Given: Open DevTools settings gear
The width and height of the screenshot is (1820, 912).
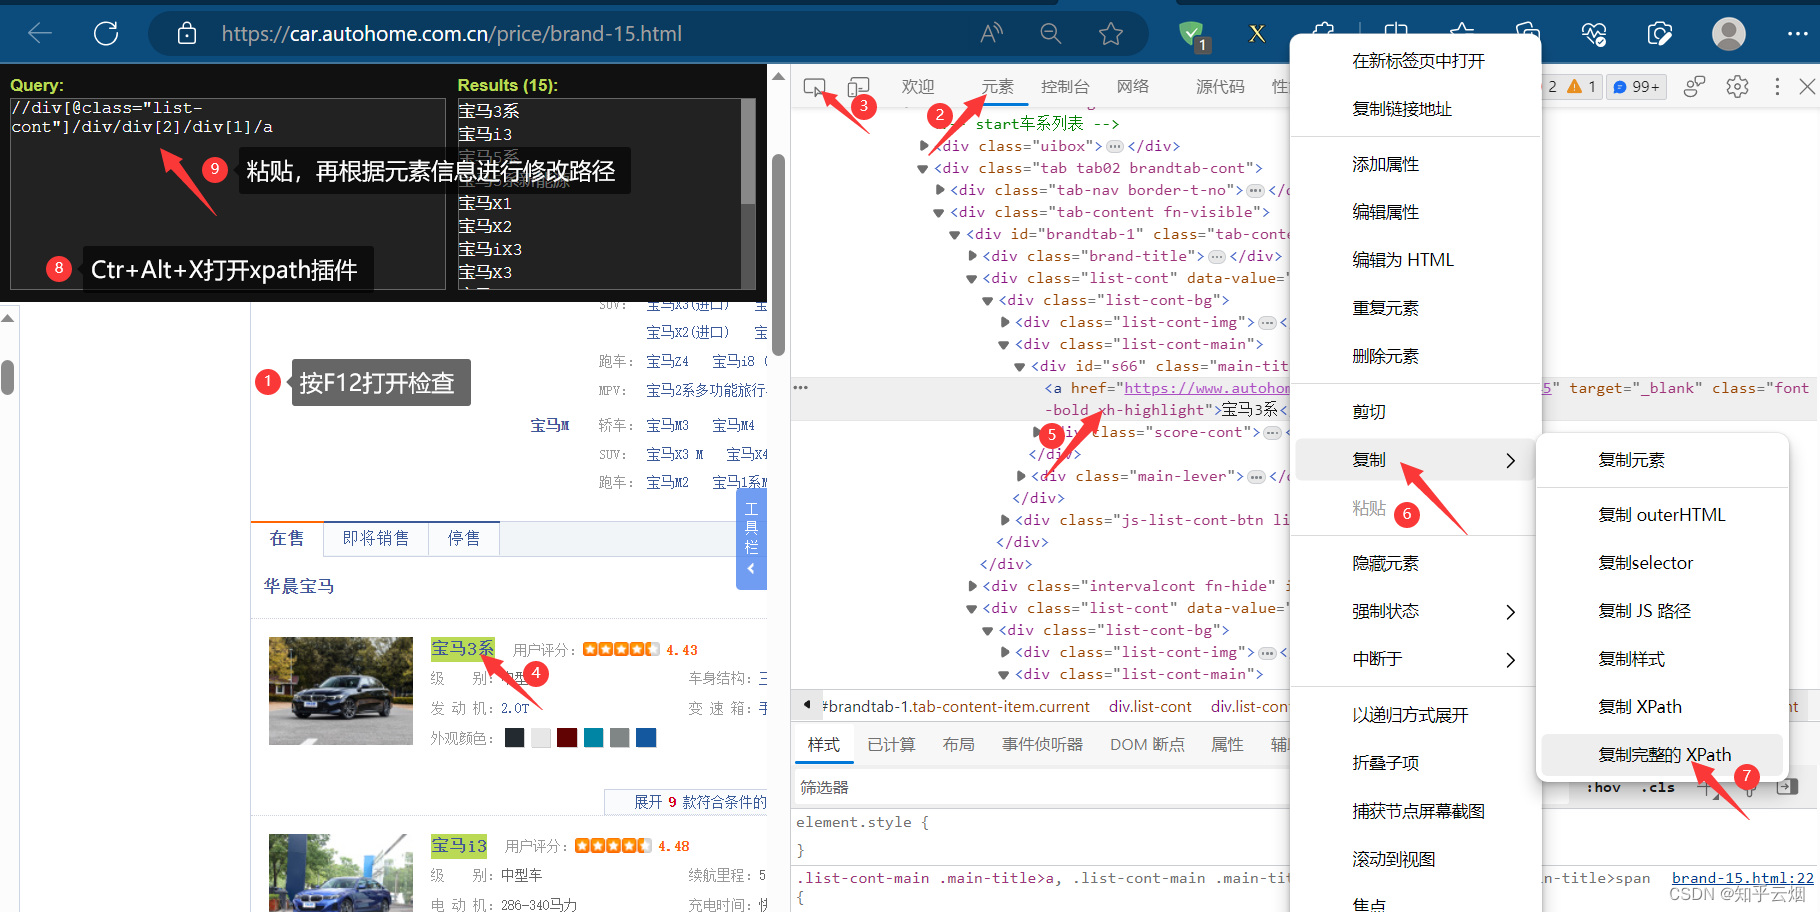Looking at the screenshot, I should click(1738, 87).
